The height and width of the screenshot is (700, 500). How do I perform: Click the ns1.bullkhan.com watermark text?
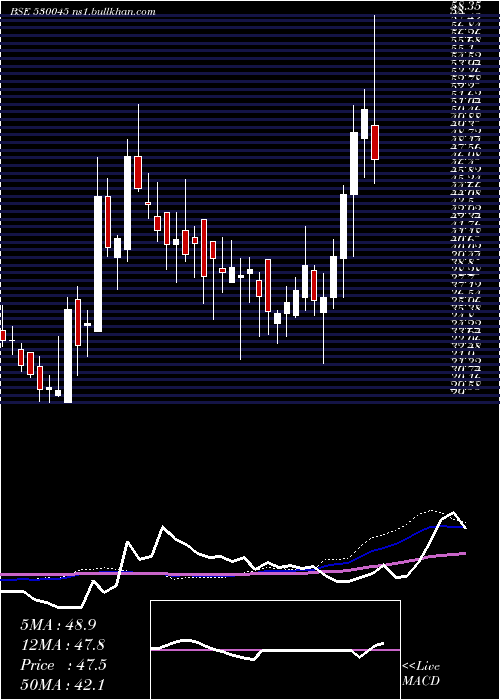tap(112, 12)
